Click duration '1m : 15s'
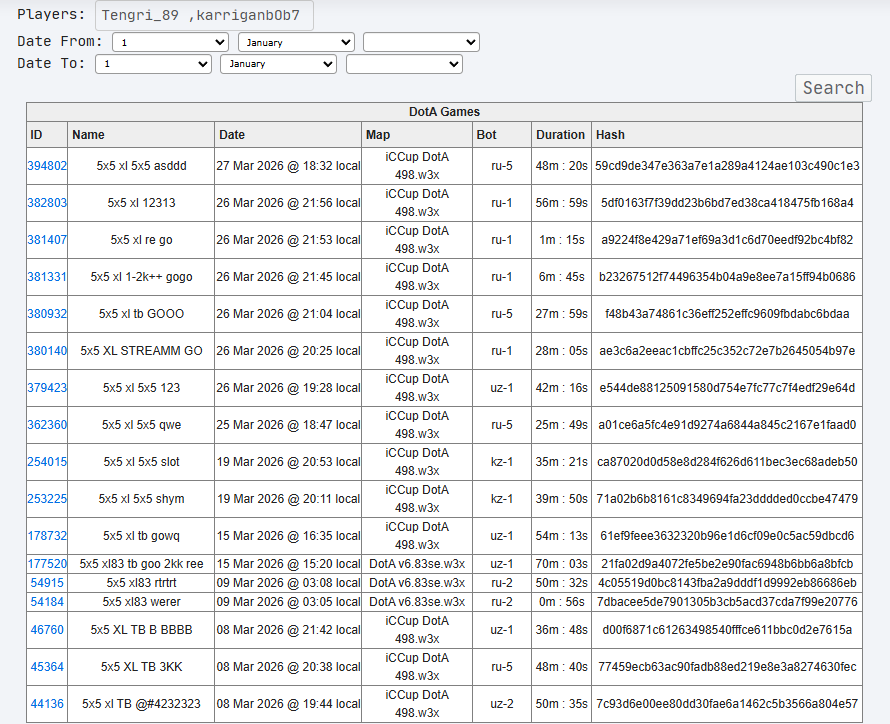This screenshot has height=724, width=890. tap(561, 239)
